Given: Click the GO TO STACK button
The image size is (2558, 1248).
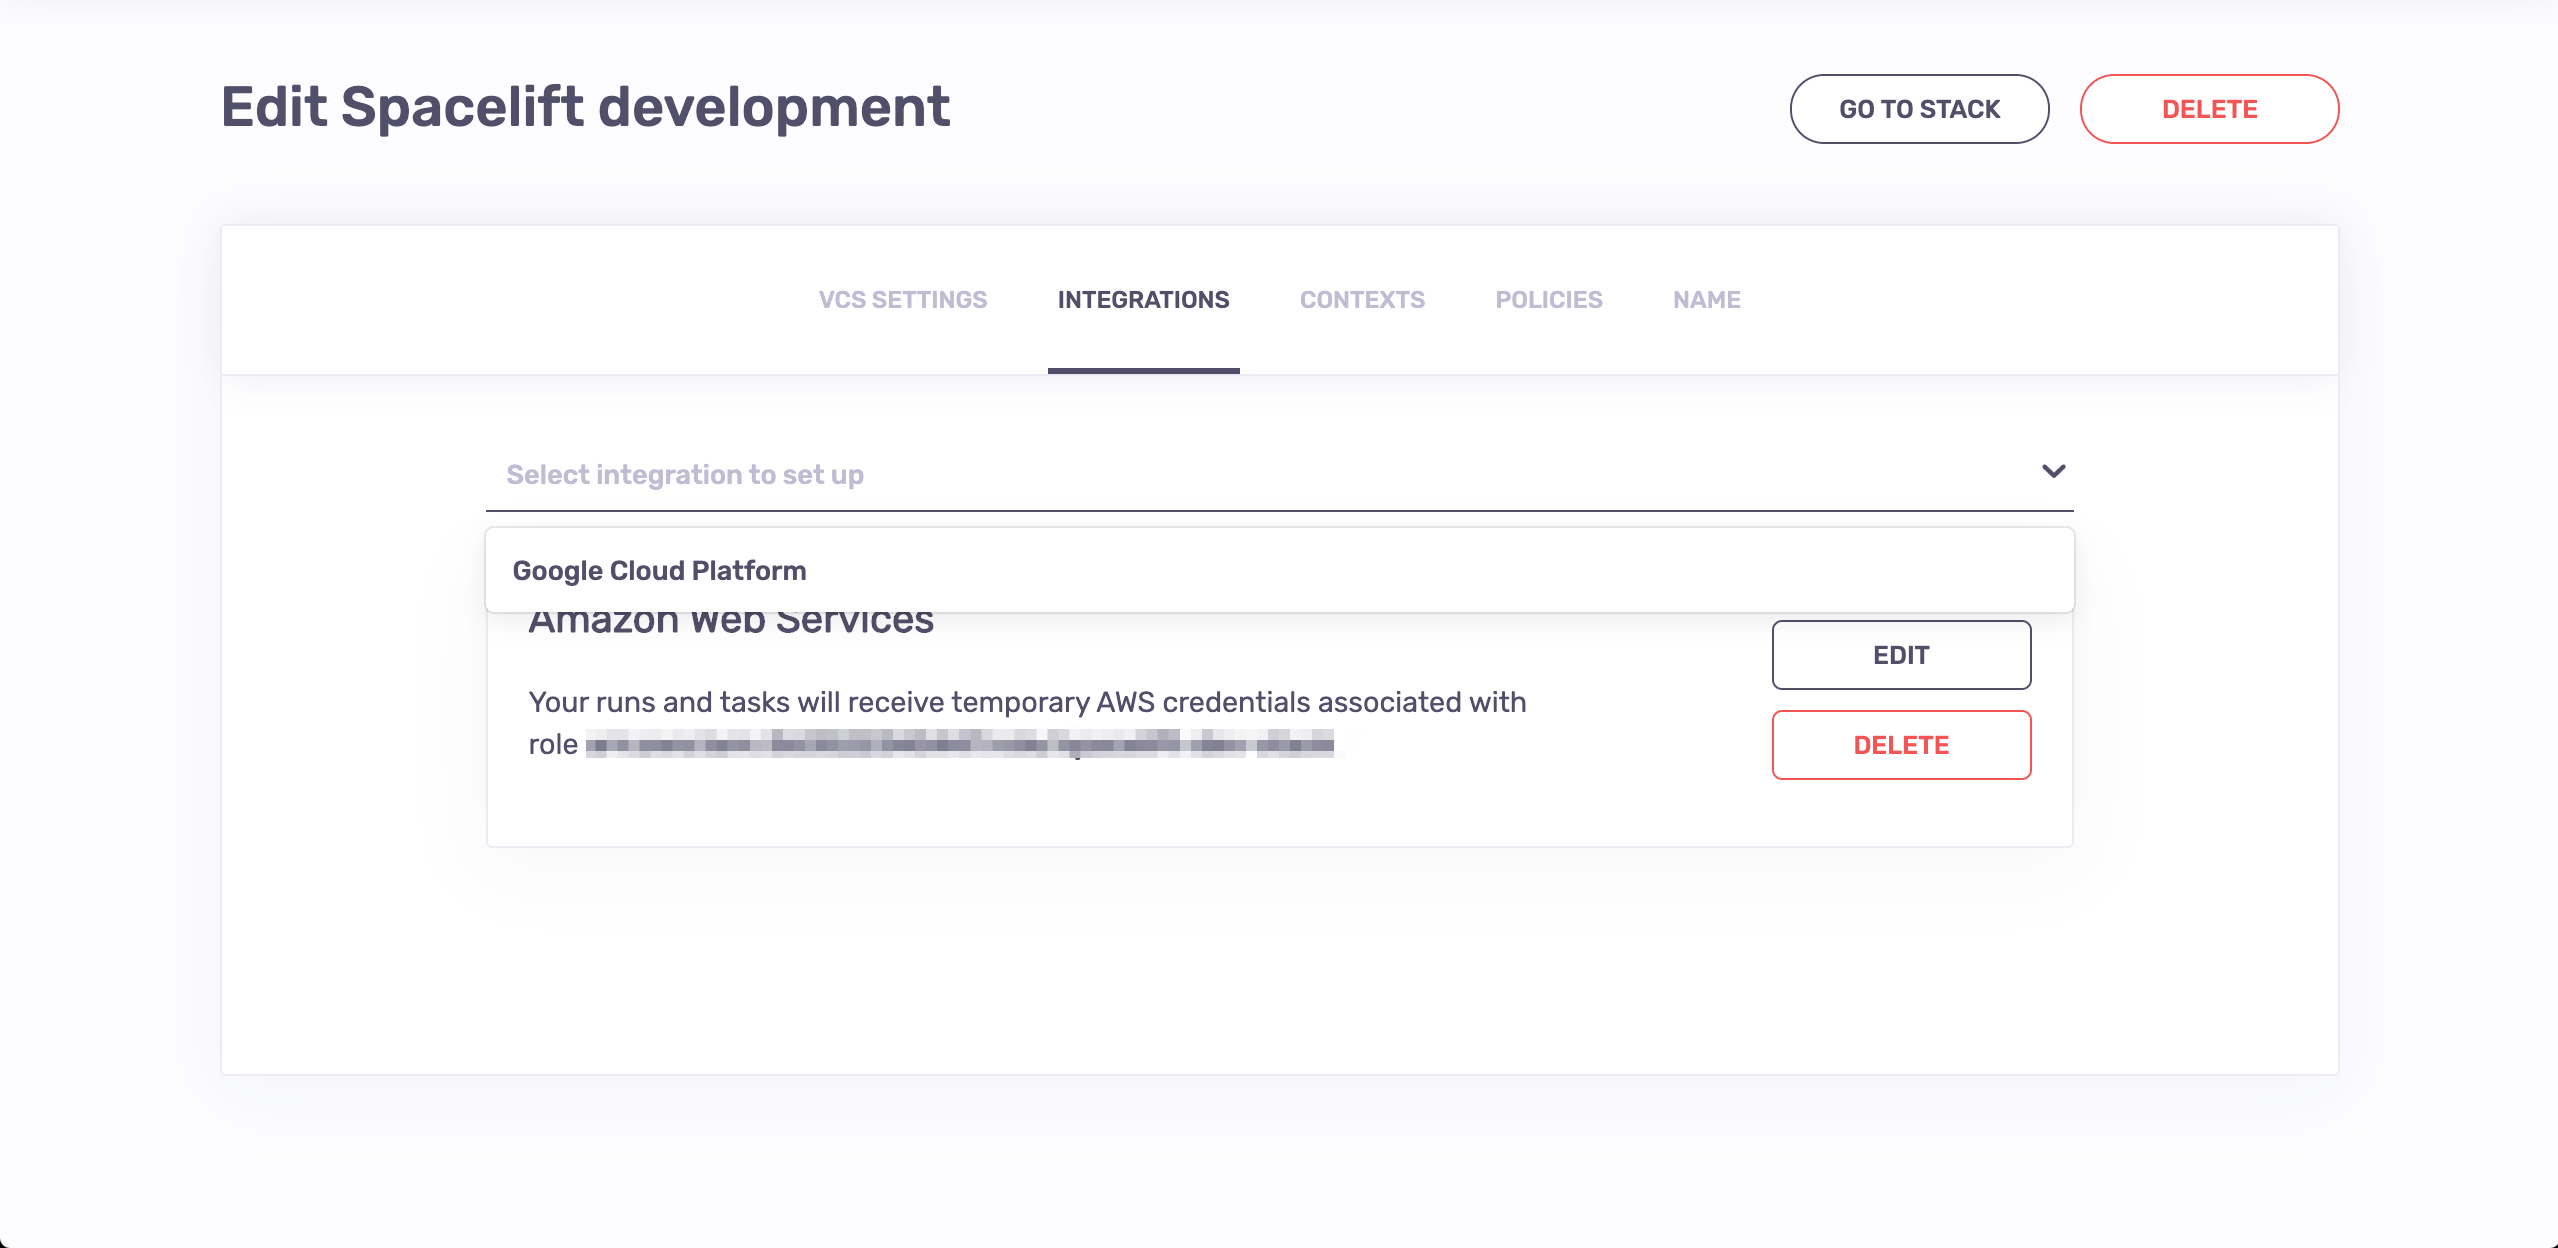Looking at the screenshot, I should click(1919, 109).
